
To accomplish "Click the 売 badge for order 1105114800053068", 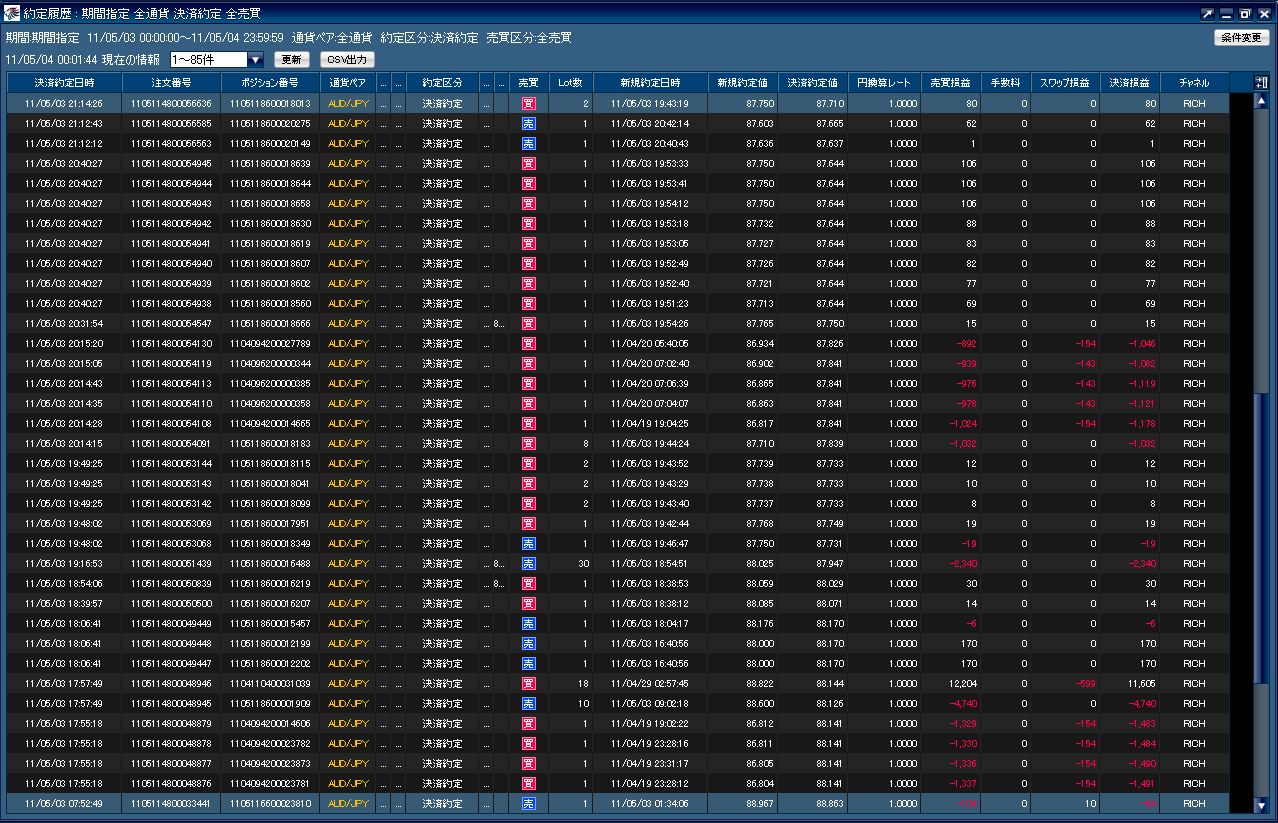I will [x=529, y=543].
